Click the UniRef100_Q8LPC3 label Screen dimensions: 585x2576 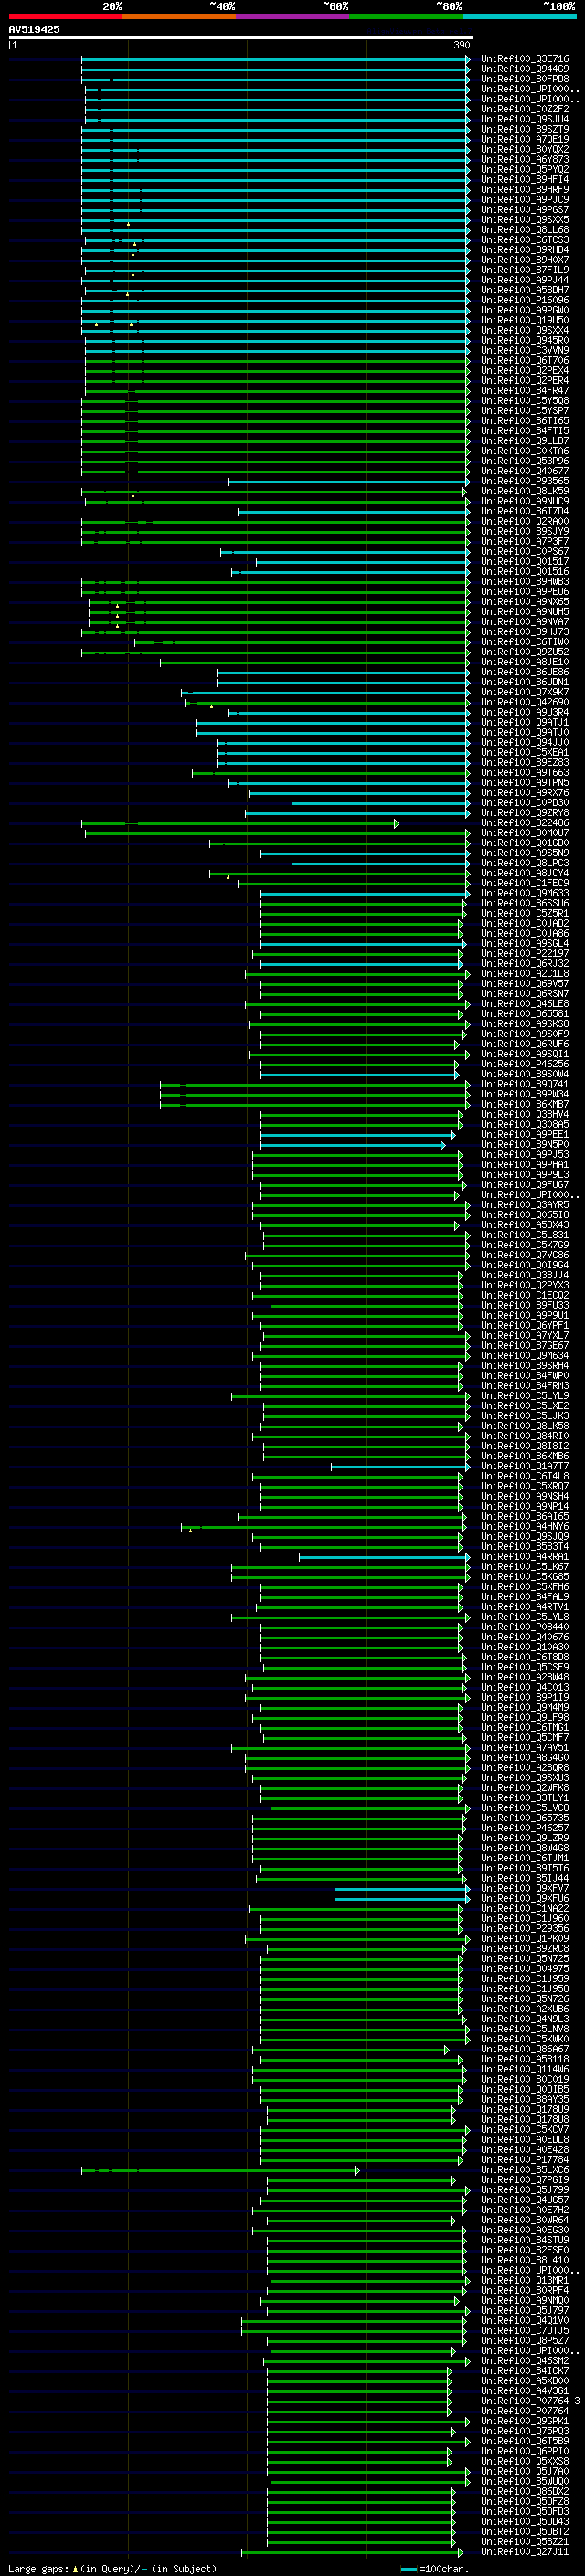click(x=524, y=863)
